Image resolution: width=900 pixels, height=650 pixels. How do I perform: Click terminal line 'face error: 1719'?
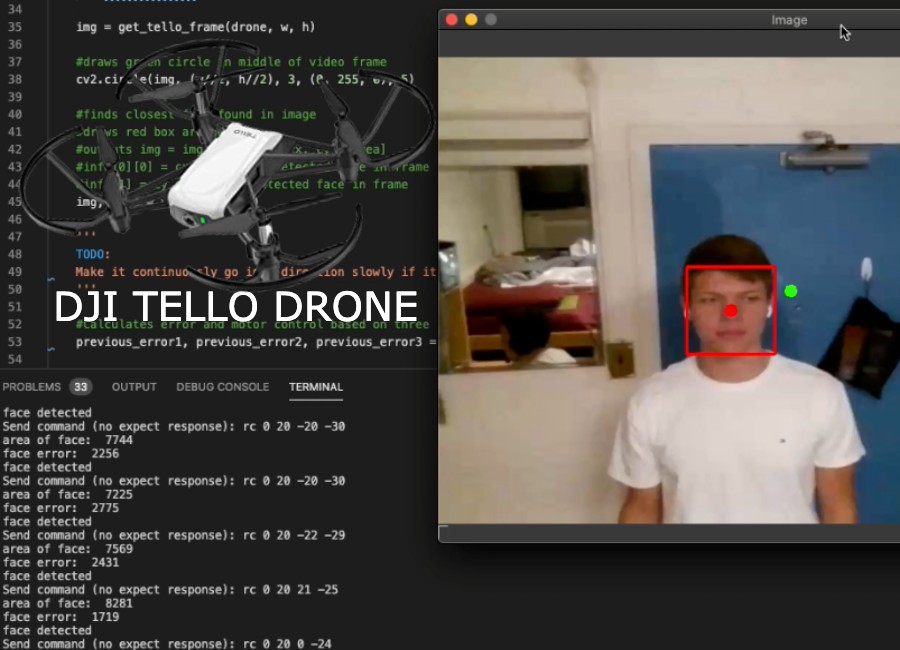coord(61,617)
